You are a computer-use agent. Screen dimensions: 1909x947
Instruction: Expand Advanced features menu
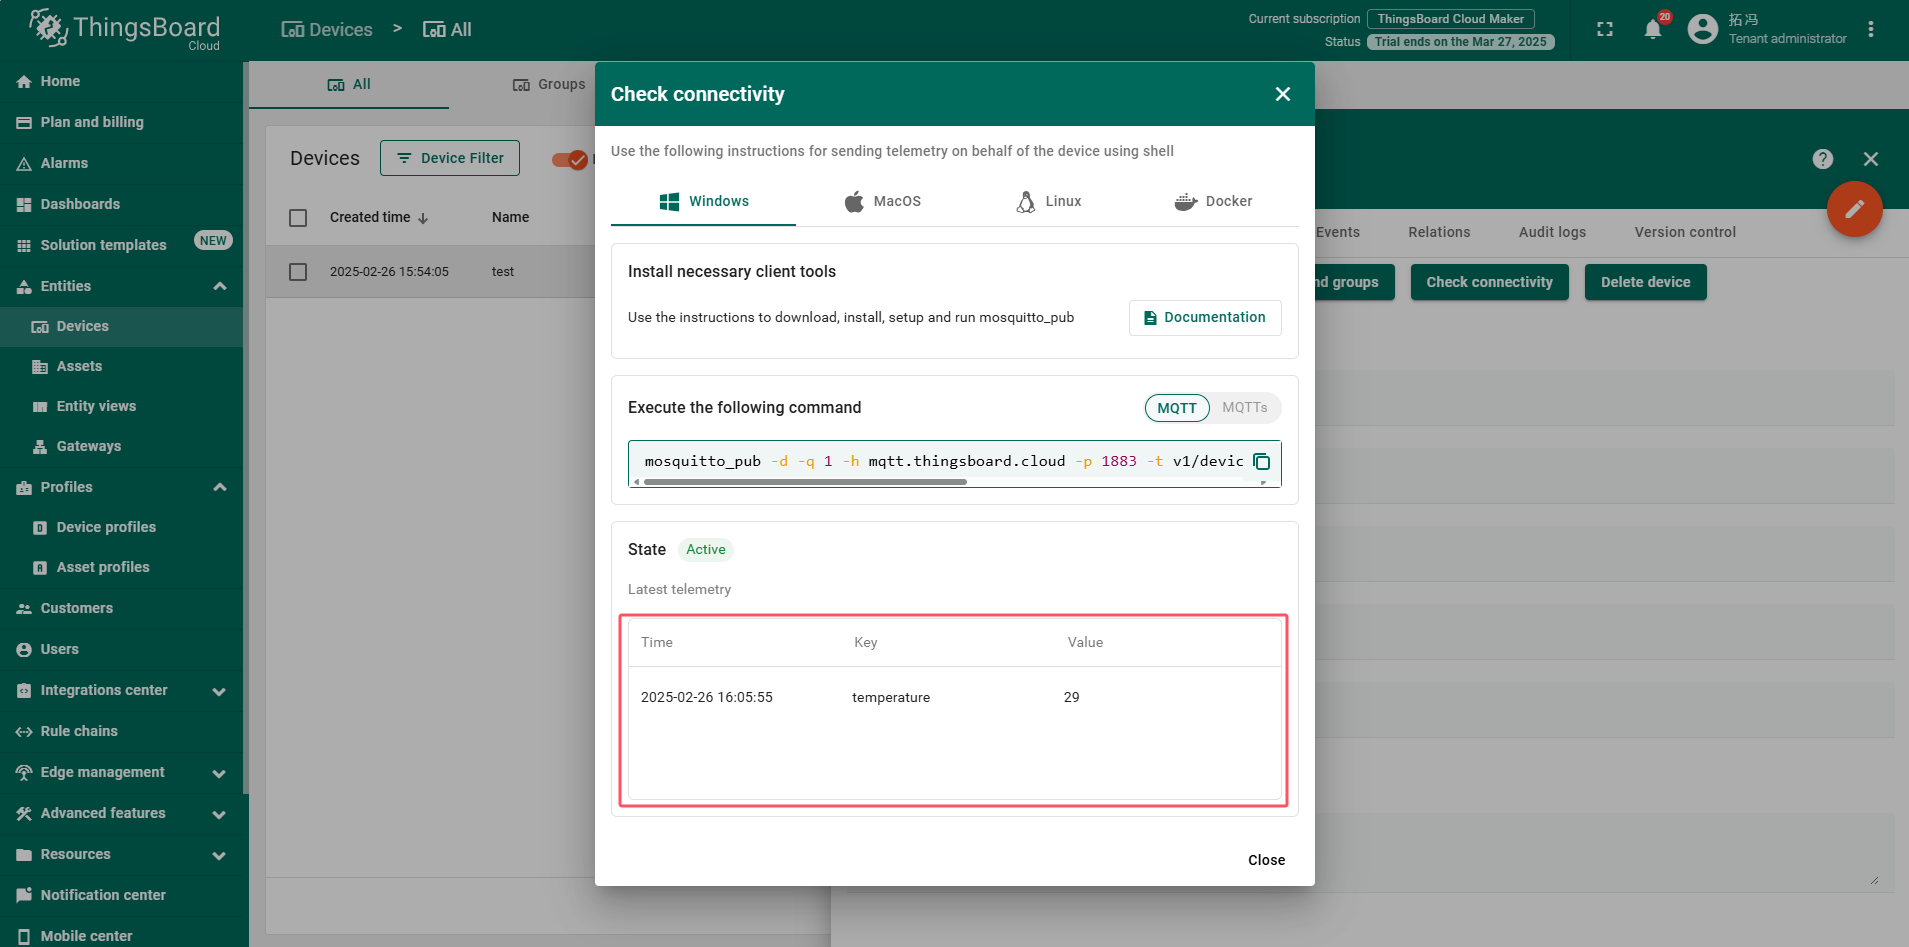point(220,814)
